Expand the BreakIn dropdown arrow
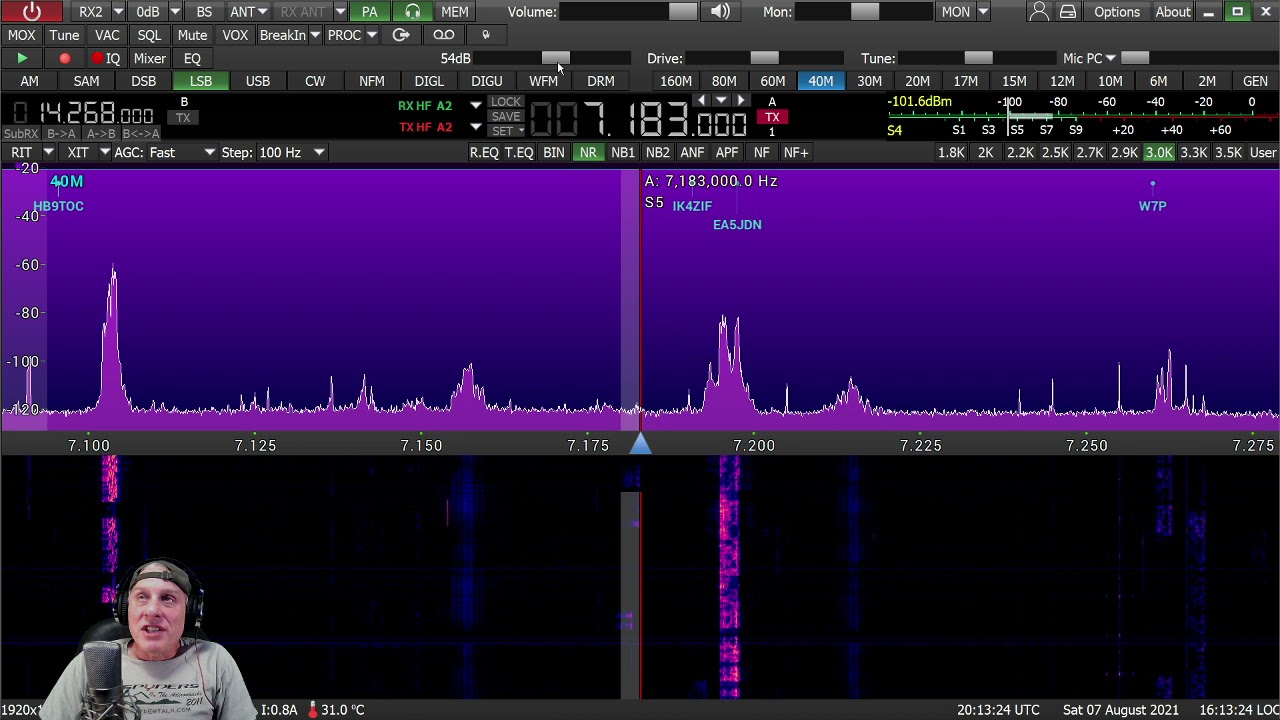The width and height of the screenshot is (1280, 720). [x=315, y=35]
